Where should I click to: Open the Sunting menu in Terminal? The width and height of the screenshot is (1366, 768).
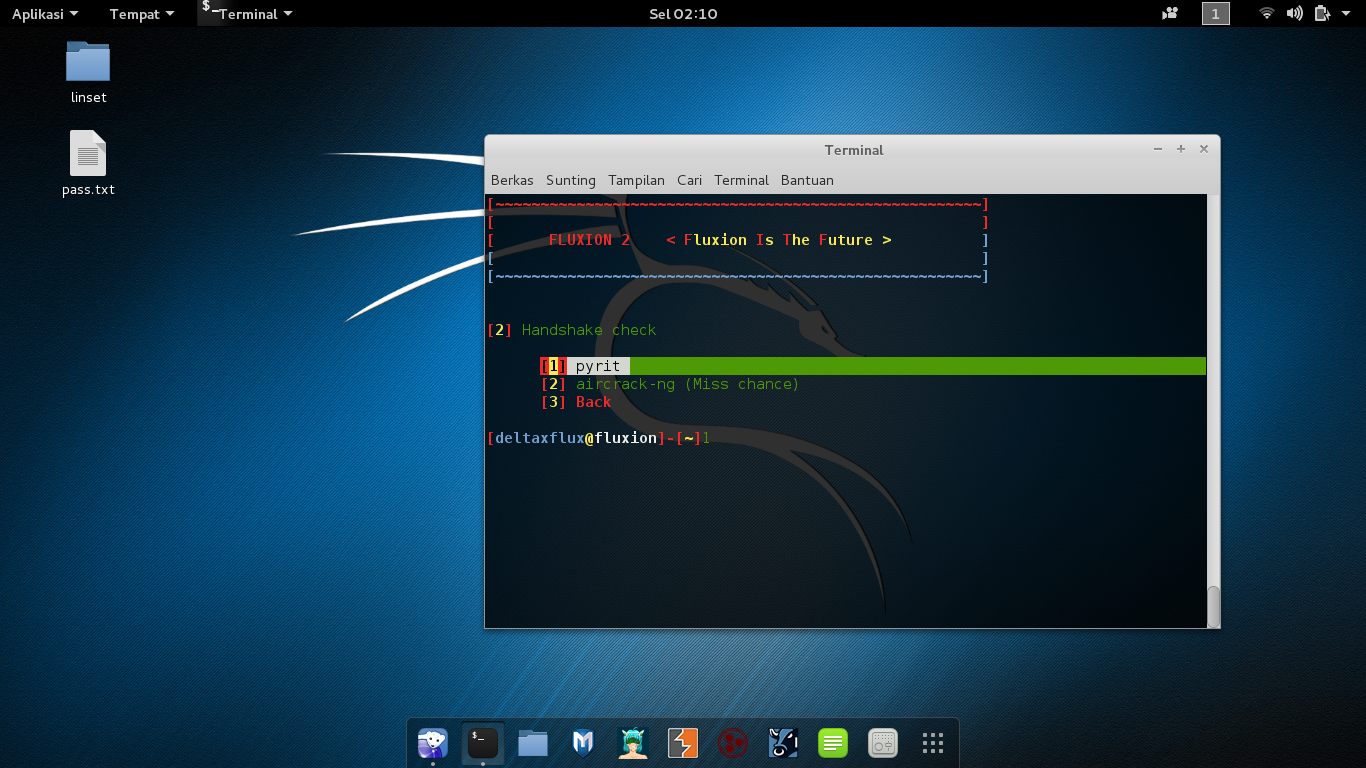(x=571, y=180)
